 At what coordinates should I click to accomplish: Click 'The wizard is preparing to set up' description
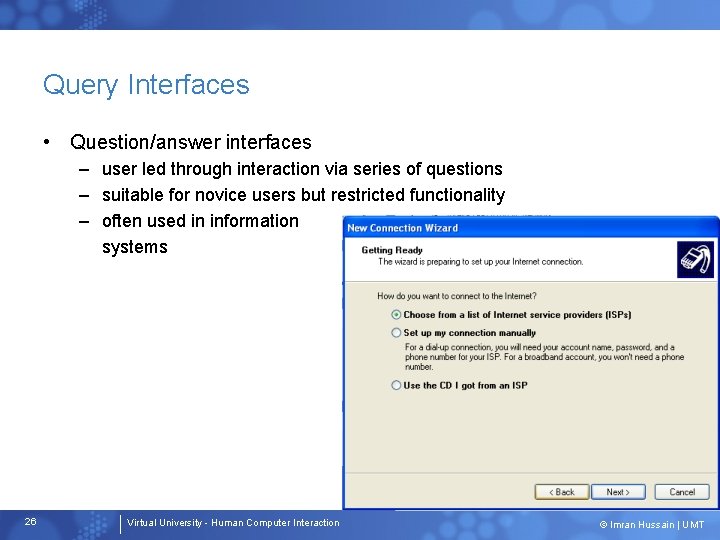(481, 262)
